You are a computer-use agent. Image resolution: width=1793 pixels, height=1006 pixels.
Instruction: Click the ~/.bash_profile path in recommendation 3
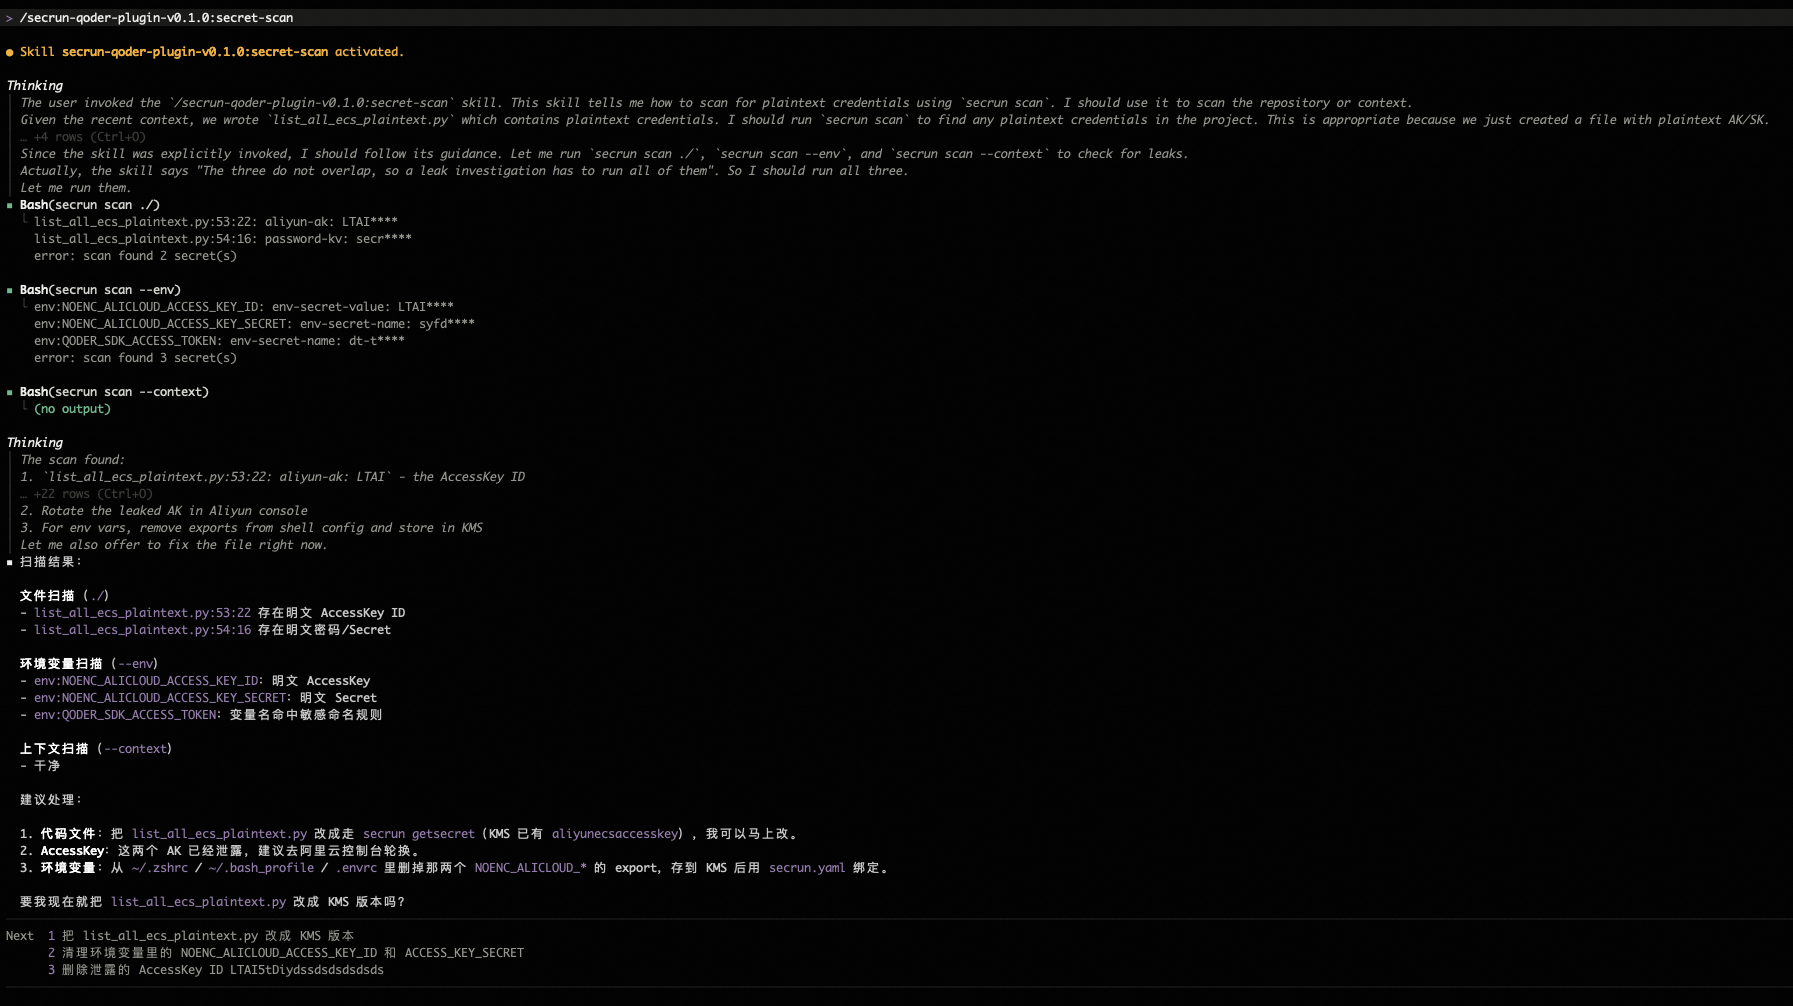click(x=261, y=868)
